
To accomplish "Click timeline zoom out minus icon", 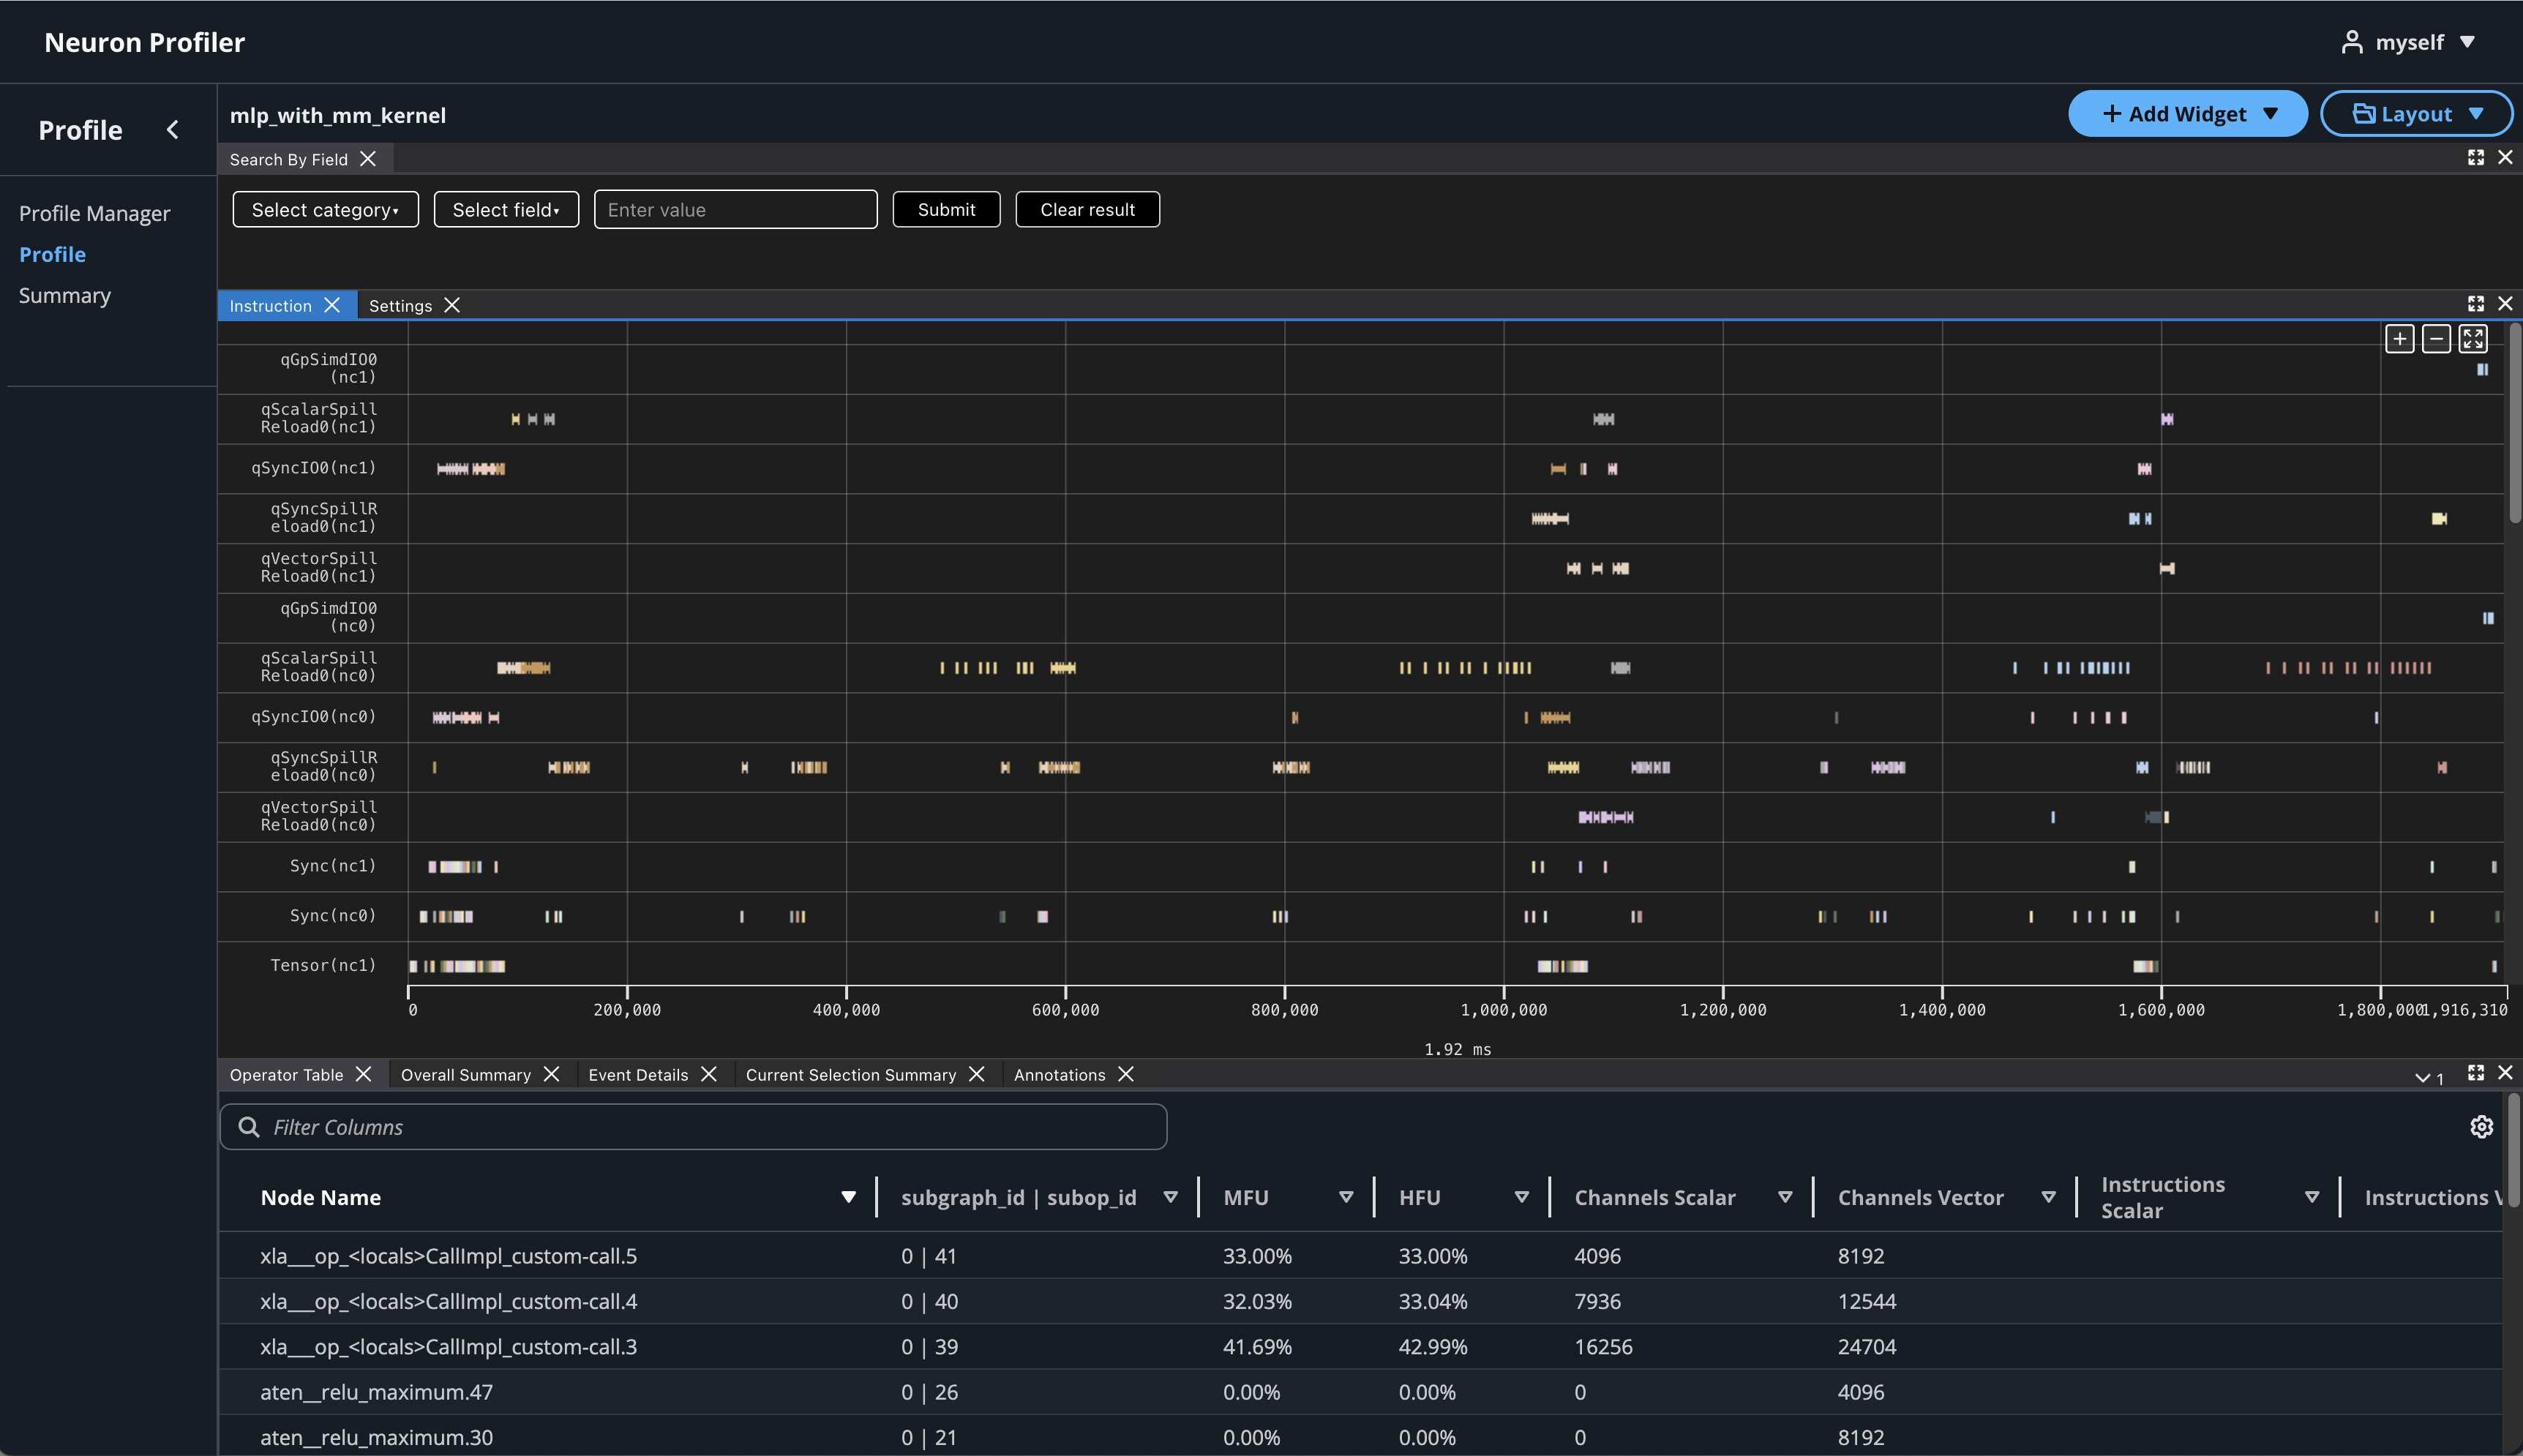I will tap(2436, 339).
